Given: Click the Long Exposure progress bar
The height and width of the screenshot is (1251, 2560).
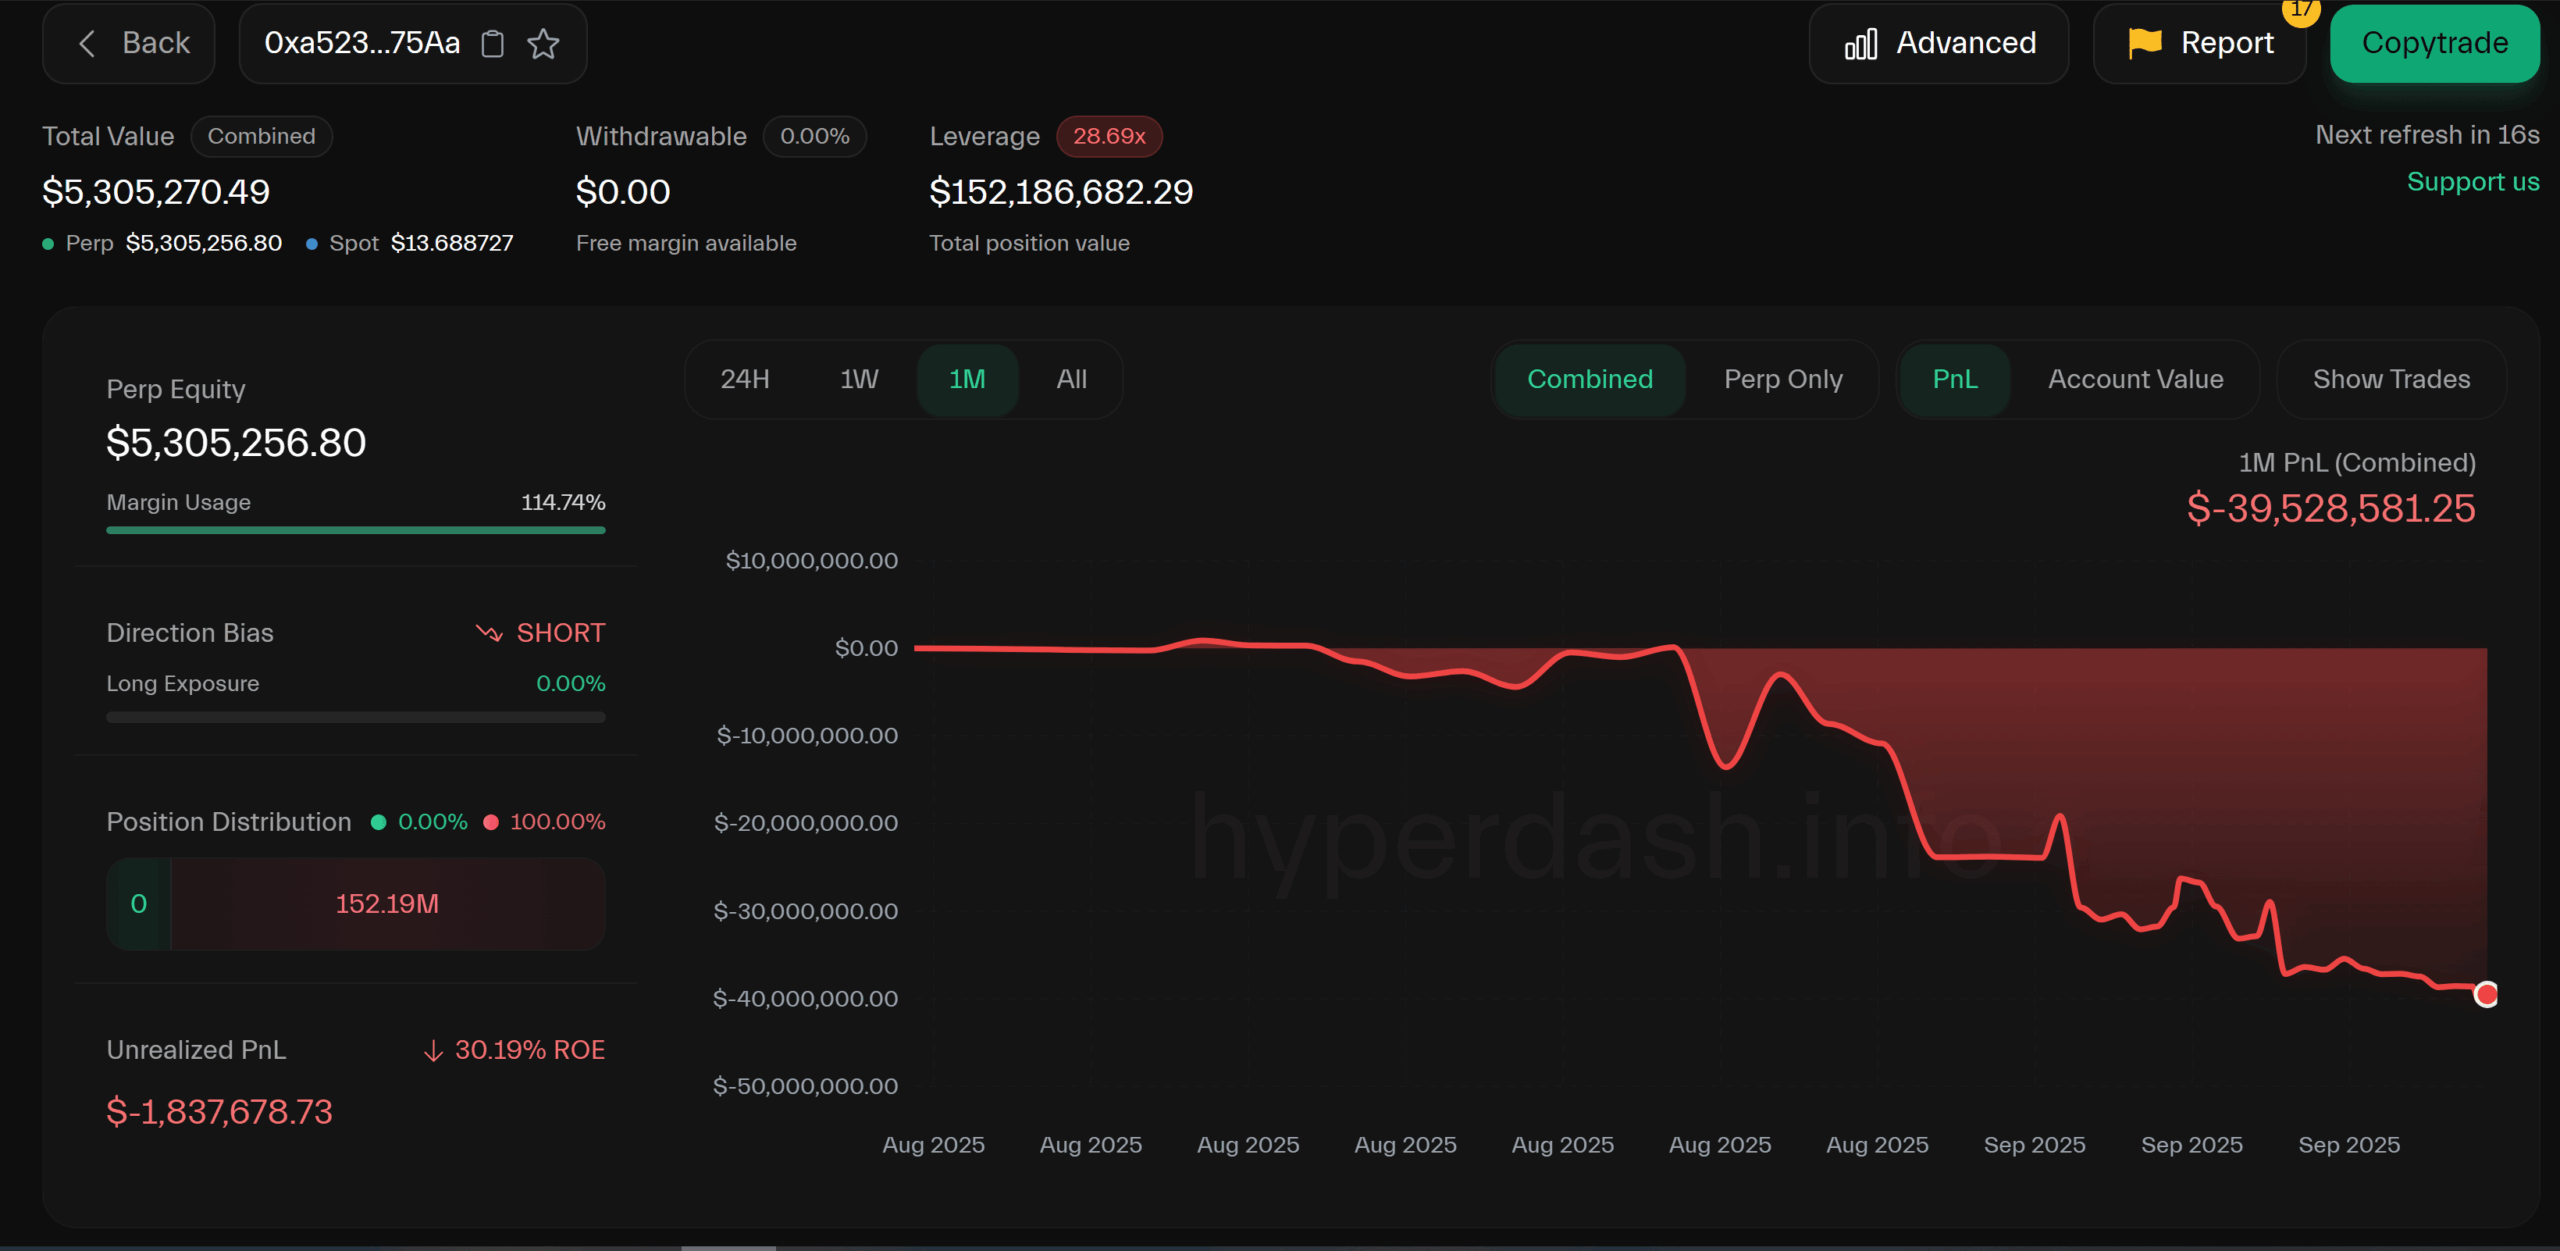Looking at the screenshot, I should click(x=356, y=717).
